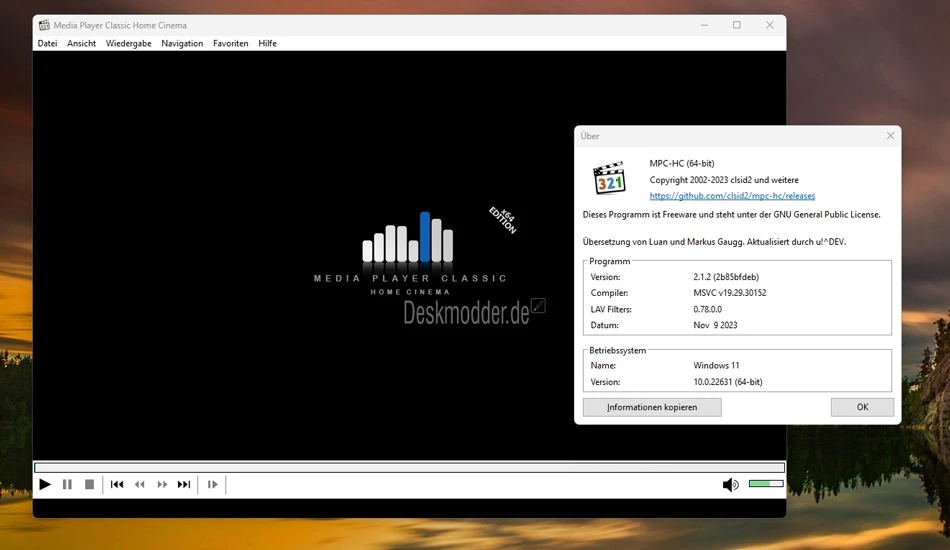Open the Navigation menu
Image resolution: width=950 pixels, height=550 pixels.
[x=182, y=43]
